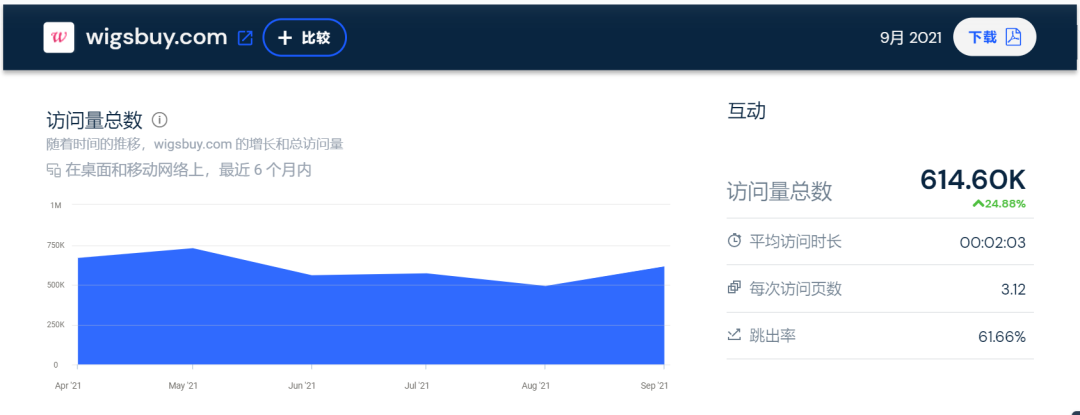Download the report with the 下载 button
This screenshot has width=1080, height=415.
tap(994, 38)
